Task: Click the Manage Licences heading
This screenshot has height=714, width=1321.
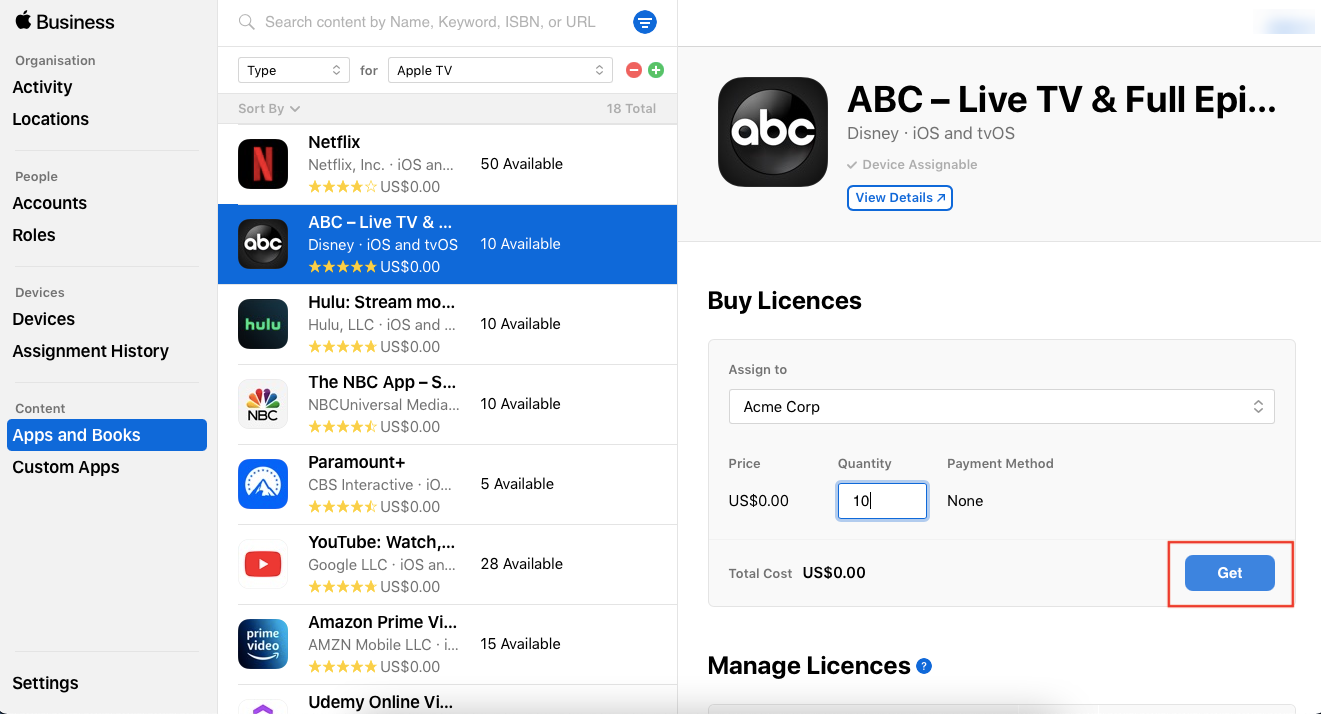Action: click(809, 666)
